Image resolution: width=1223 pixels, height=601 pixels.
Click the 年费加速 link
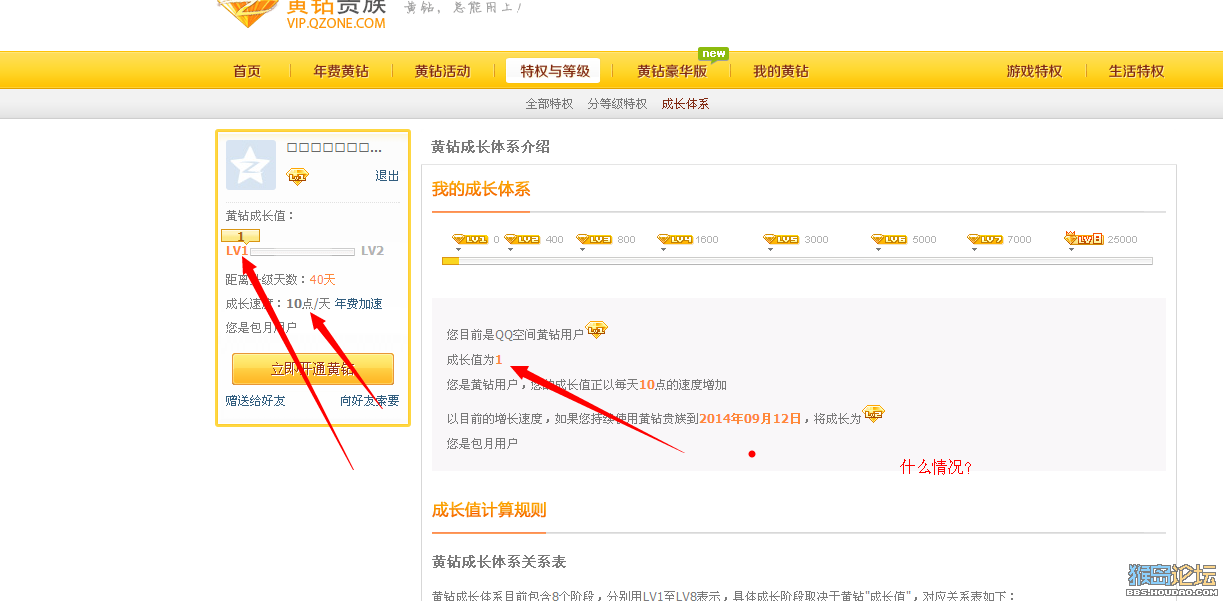358,304
